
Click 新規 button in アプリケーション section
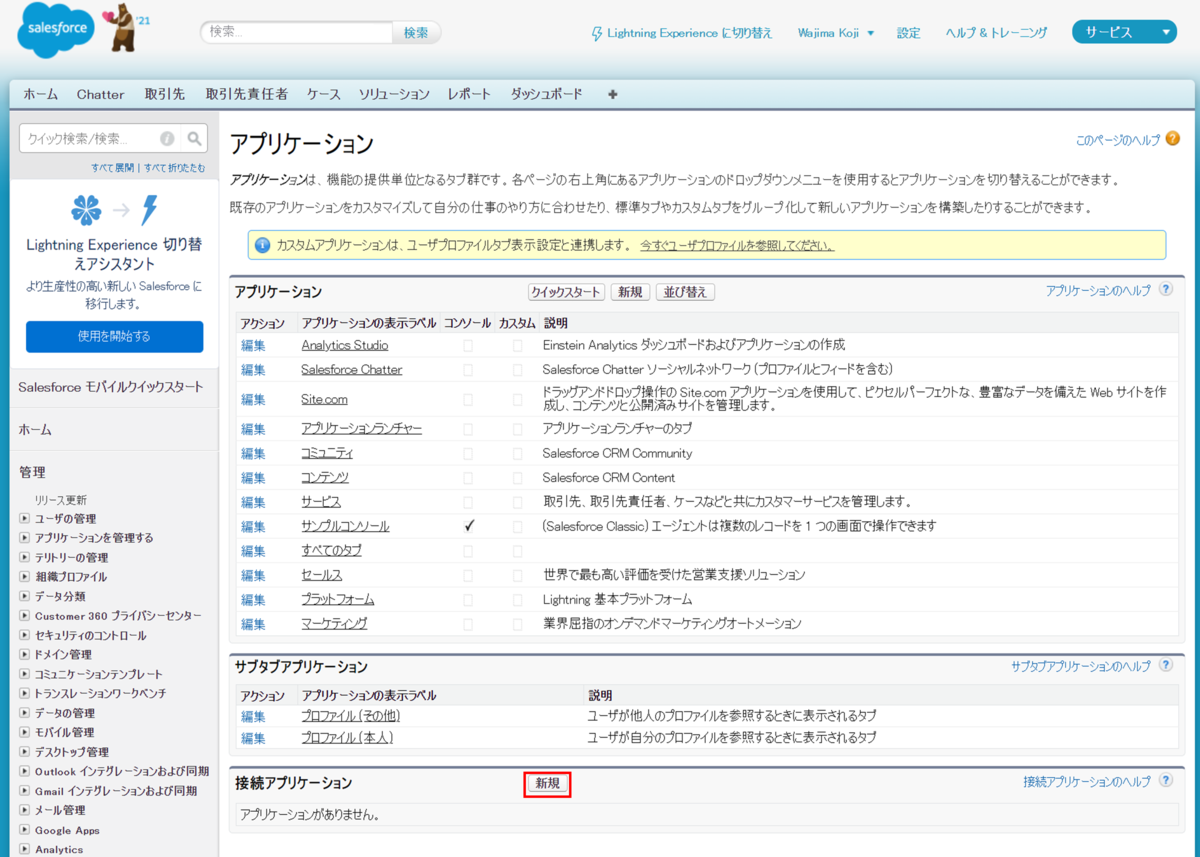[631, 292]
